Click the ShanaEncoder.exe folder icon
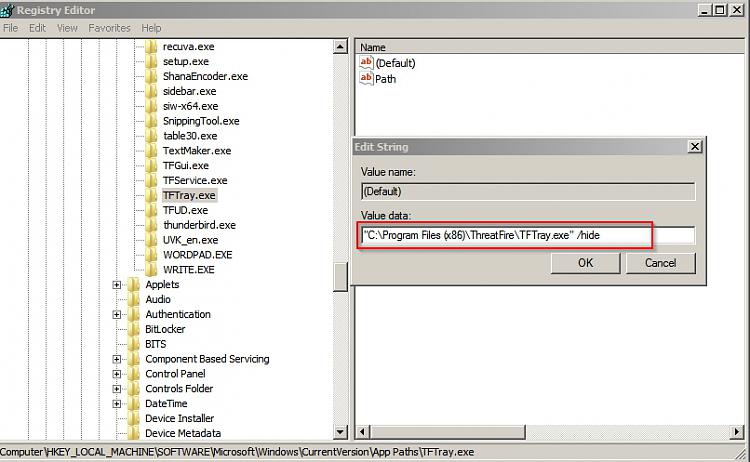 (151, 76)
